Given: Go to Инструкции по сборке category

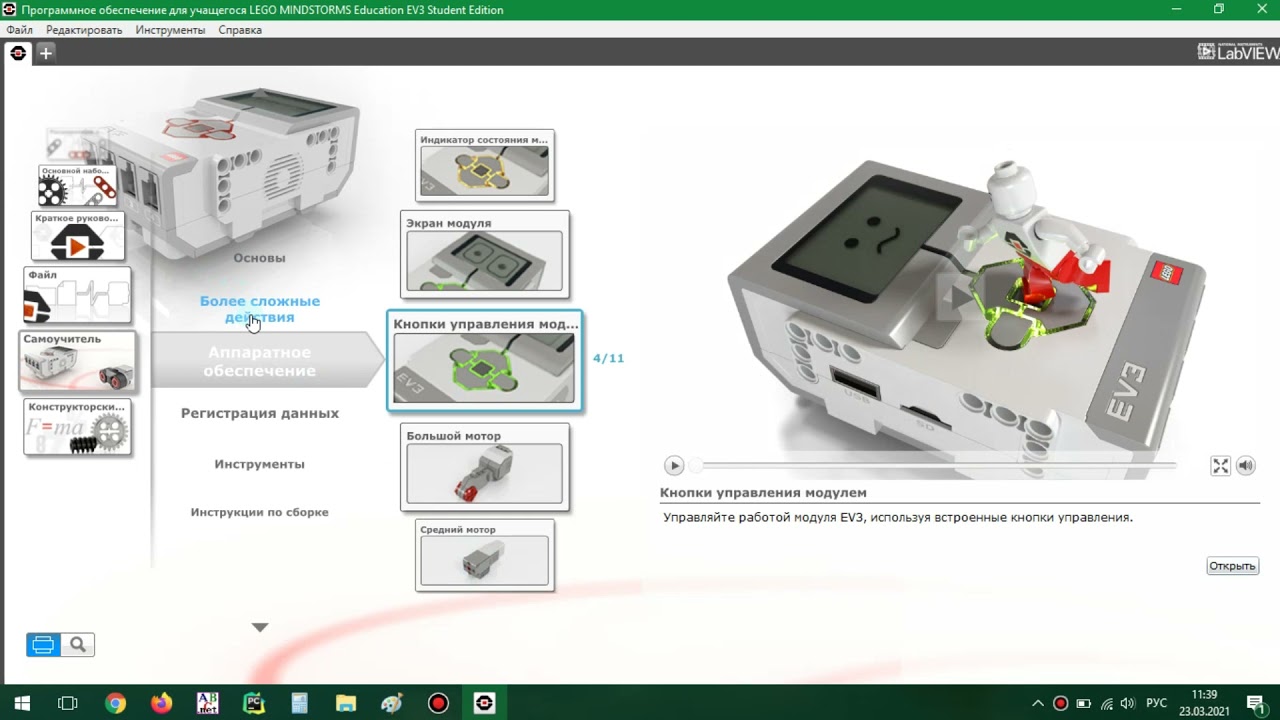Looking at the screenshot, I should coord(259,512).
